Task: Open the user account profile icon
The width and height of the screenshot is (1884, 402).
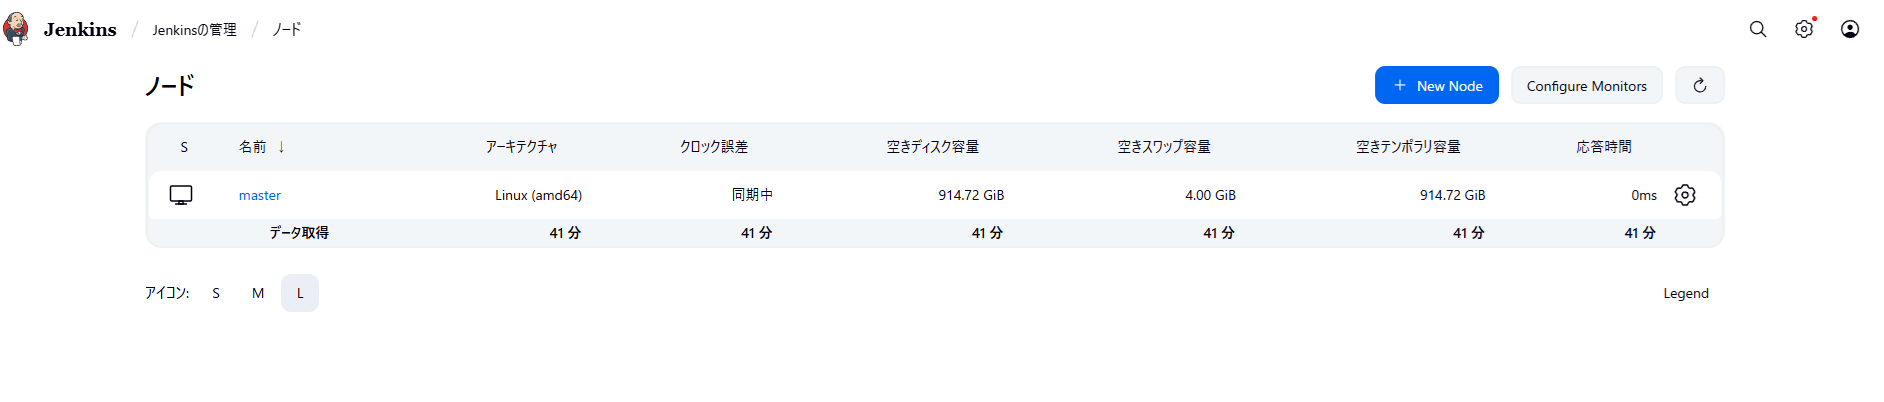Action: 1850,29
